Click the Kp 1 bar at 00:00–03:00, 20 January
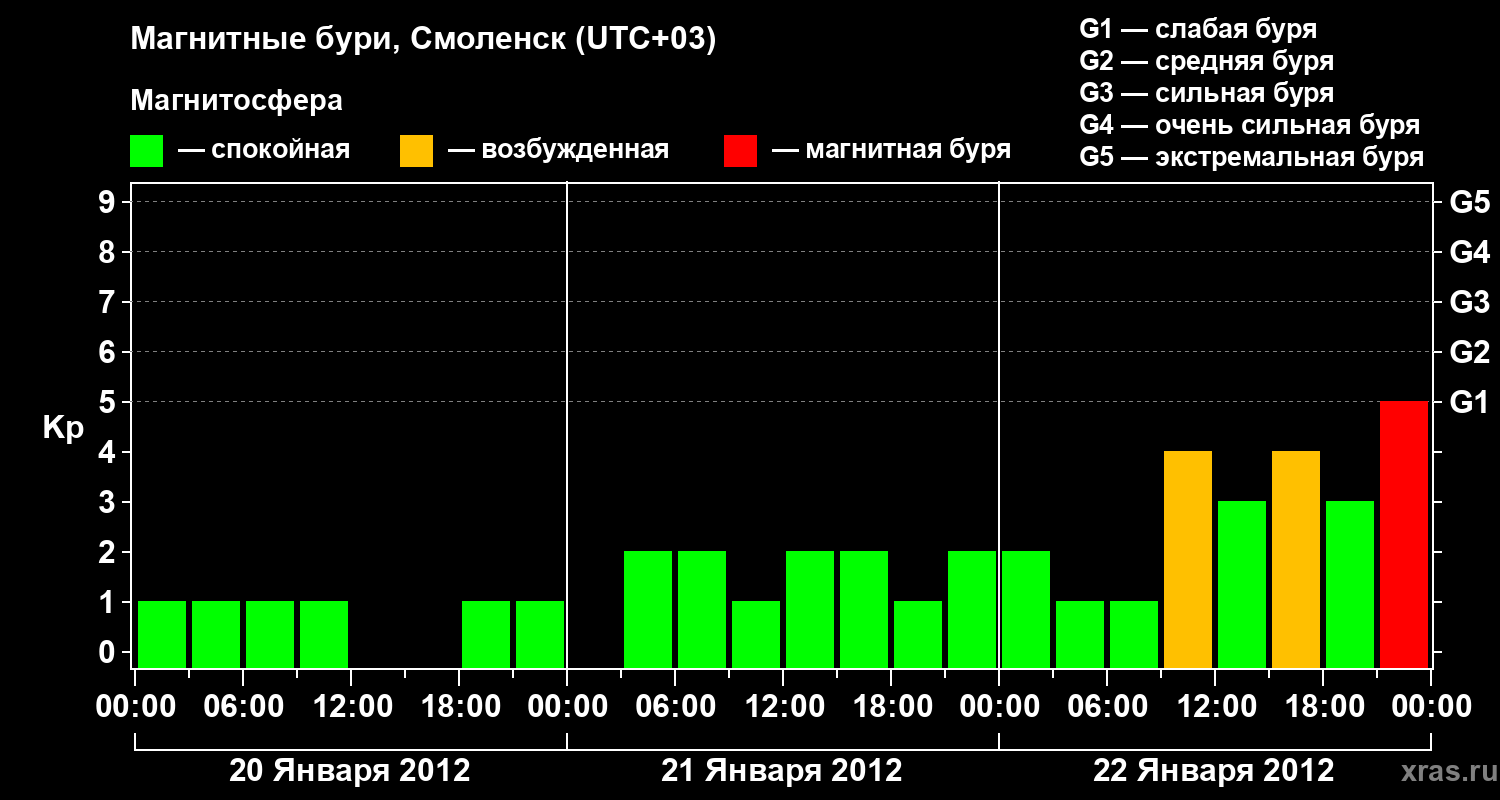Screen dimensions: 1500x800 (x=162, y=634)
